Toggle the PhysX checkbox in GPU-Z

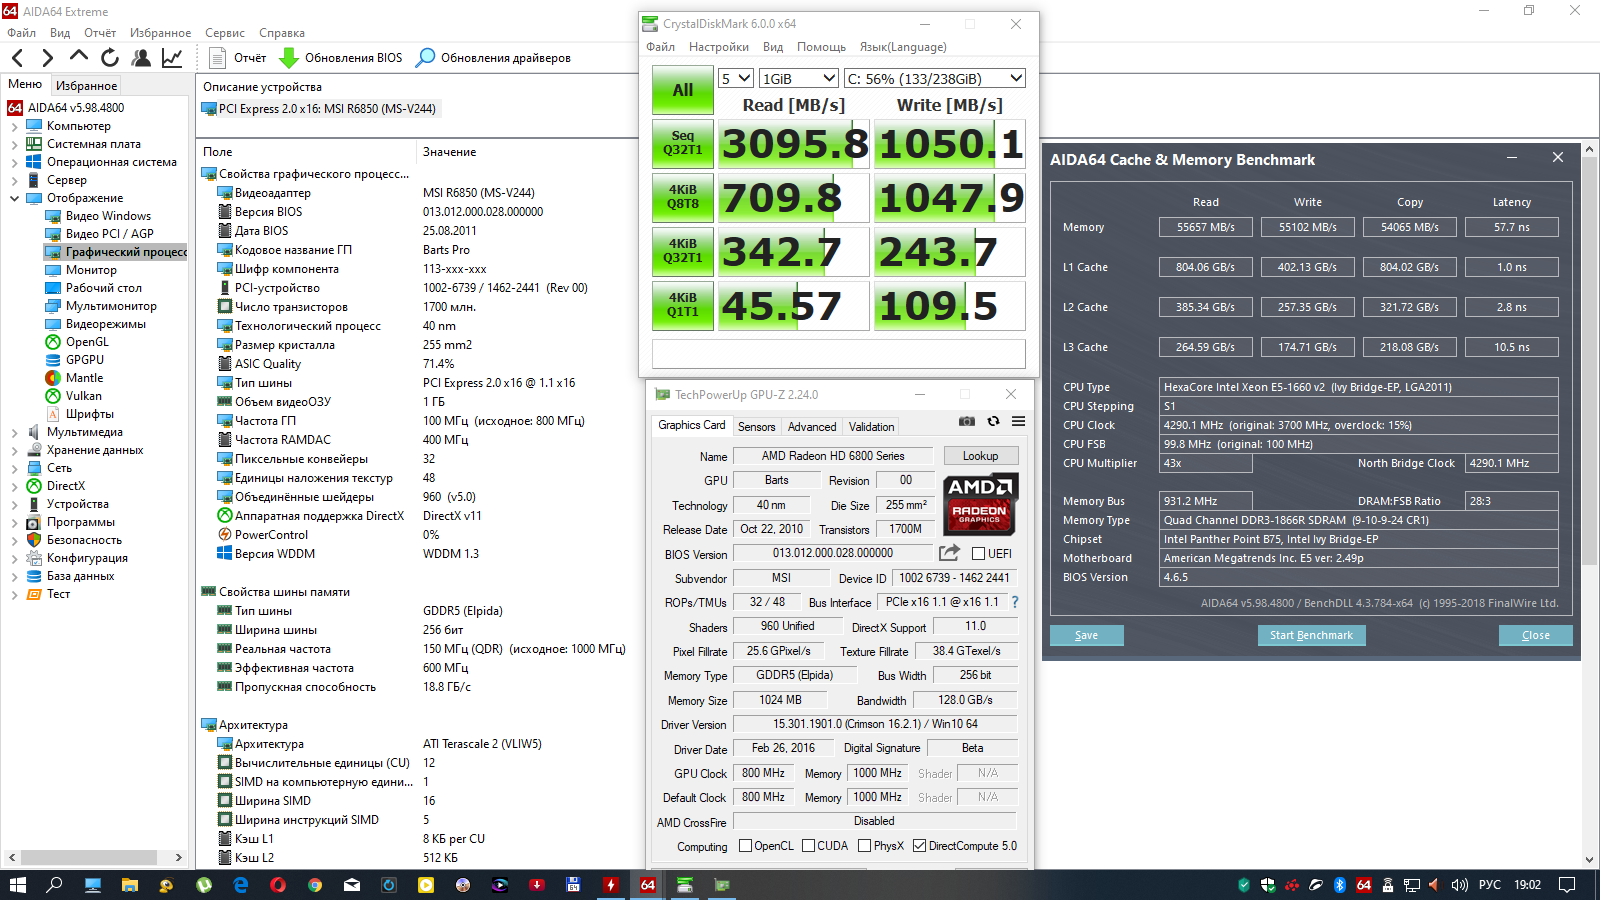(x=864, y=846)
